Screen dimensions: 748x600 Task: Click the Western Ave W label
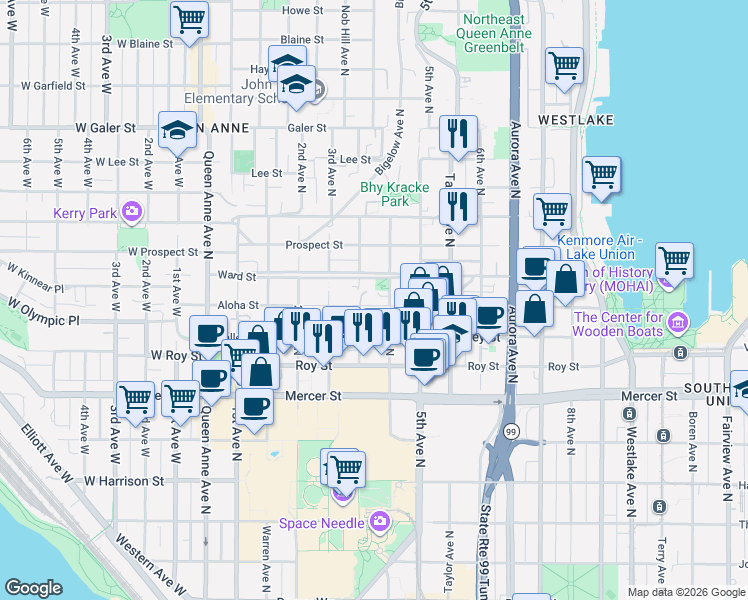(150, 565)
